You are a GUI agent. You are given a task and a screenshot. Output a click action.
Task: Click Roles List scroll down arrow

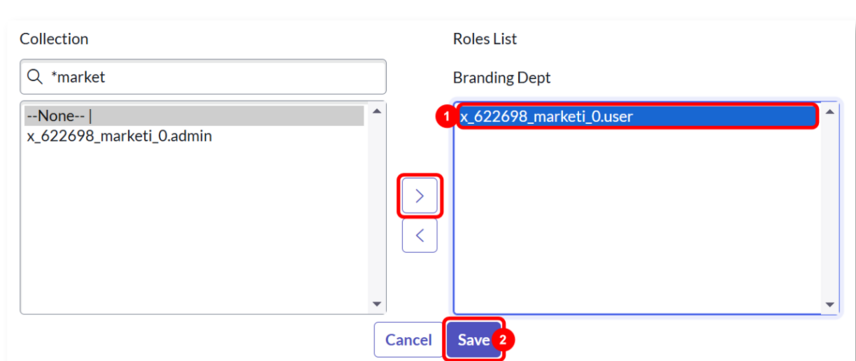pos(830,304)
